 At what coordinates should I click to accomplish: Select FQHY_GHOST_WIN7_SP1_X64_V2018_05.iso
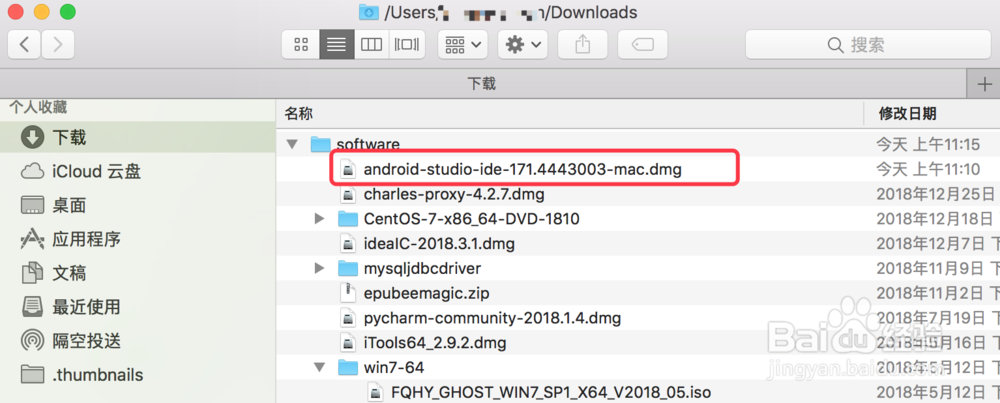tap(551, 392)
